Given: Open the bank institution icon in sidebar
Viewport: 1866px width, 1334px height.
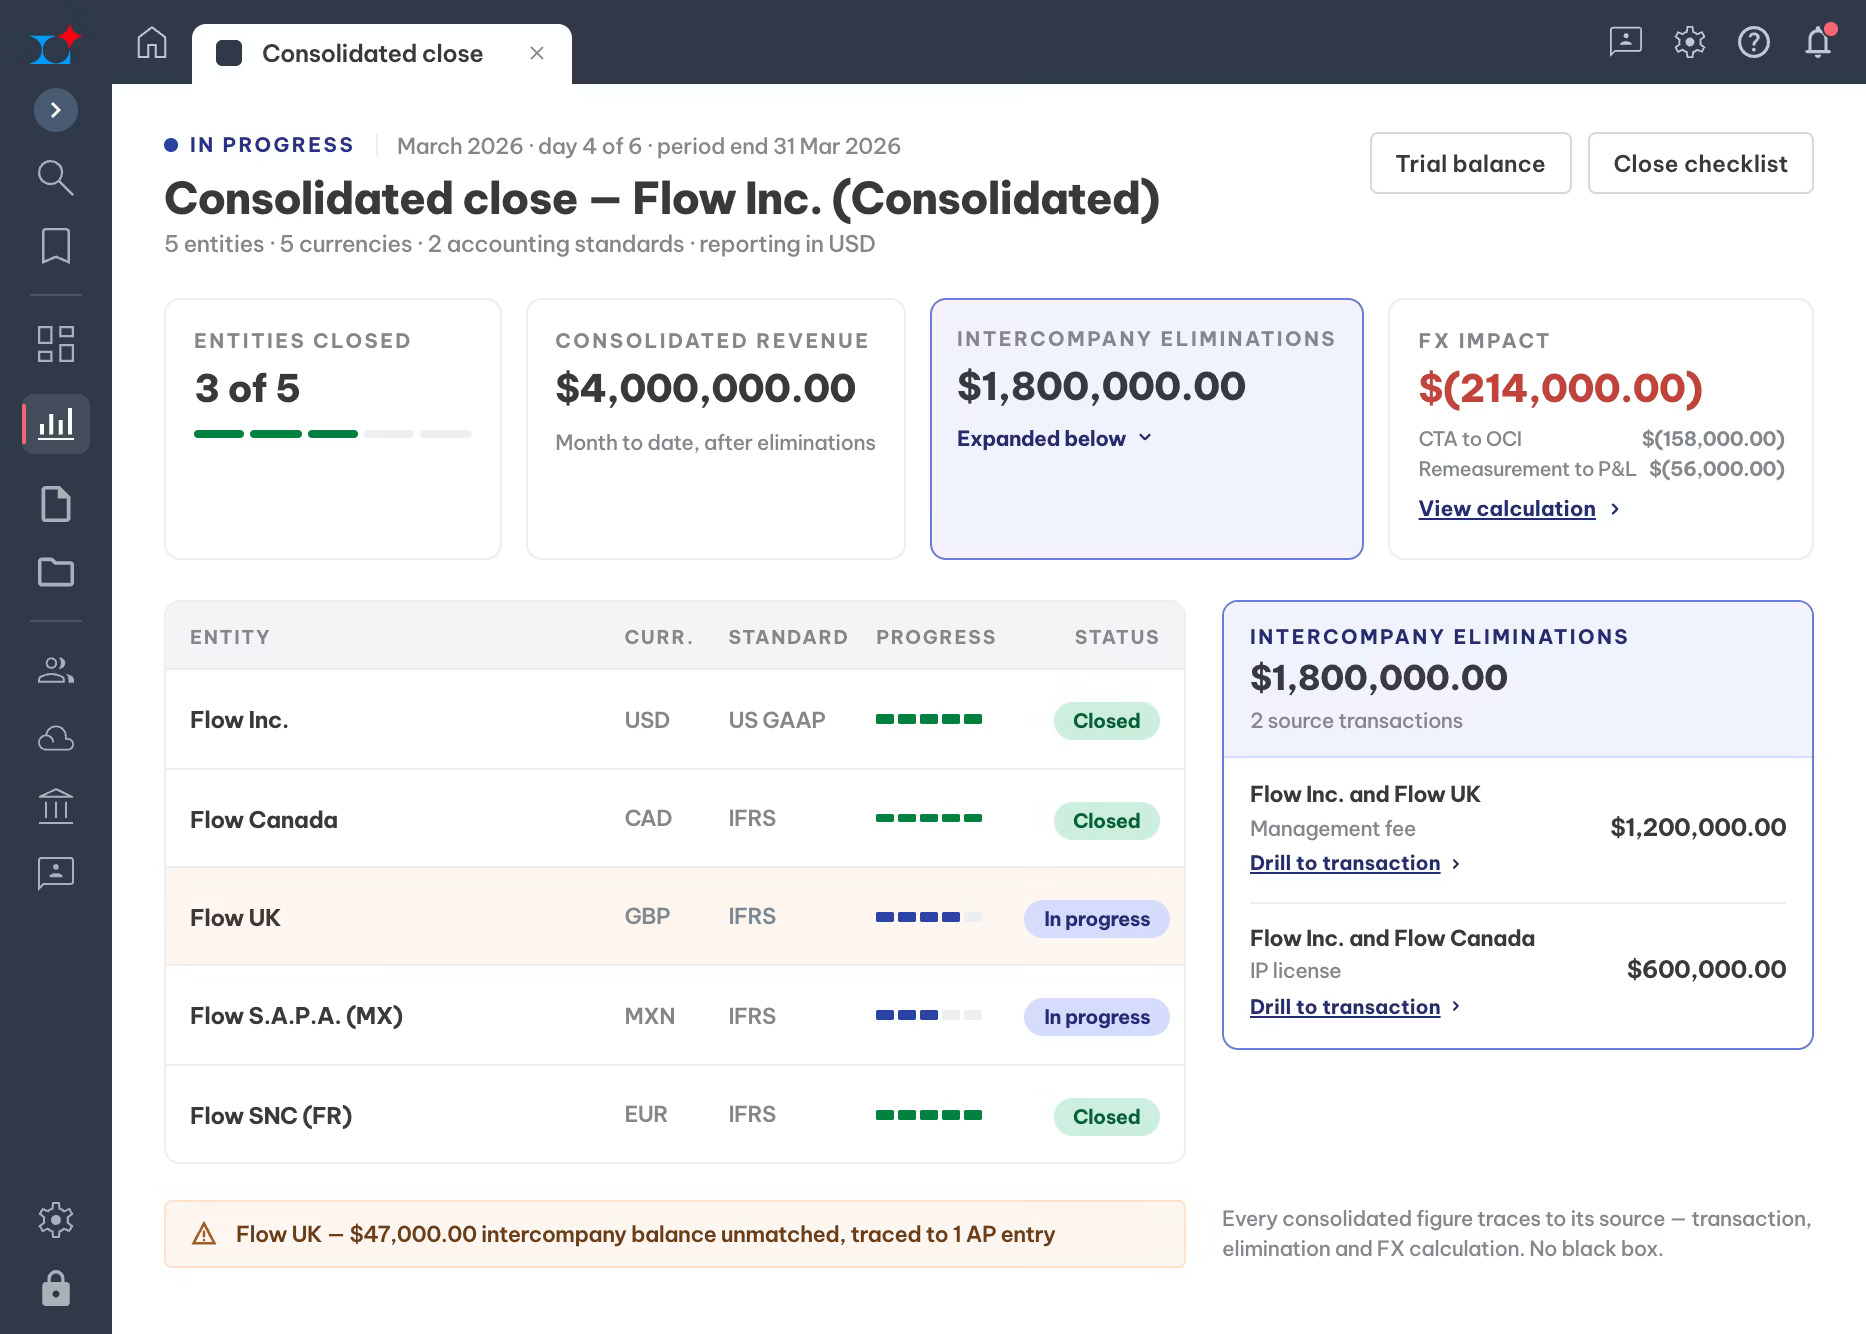Looking at the screenshot, I should pyautogui.click(x=56, y=806).
